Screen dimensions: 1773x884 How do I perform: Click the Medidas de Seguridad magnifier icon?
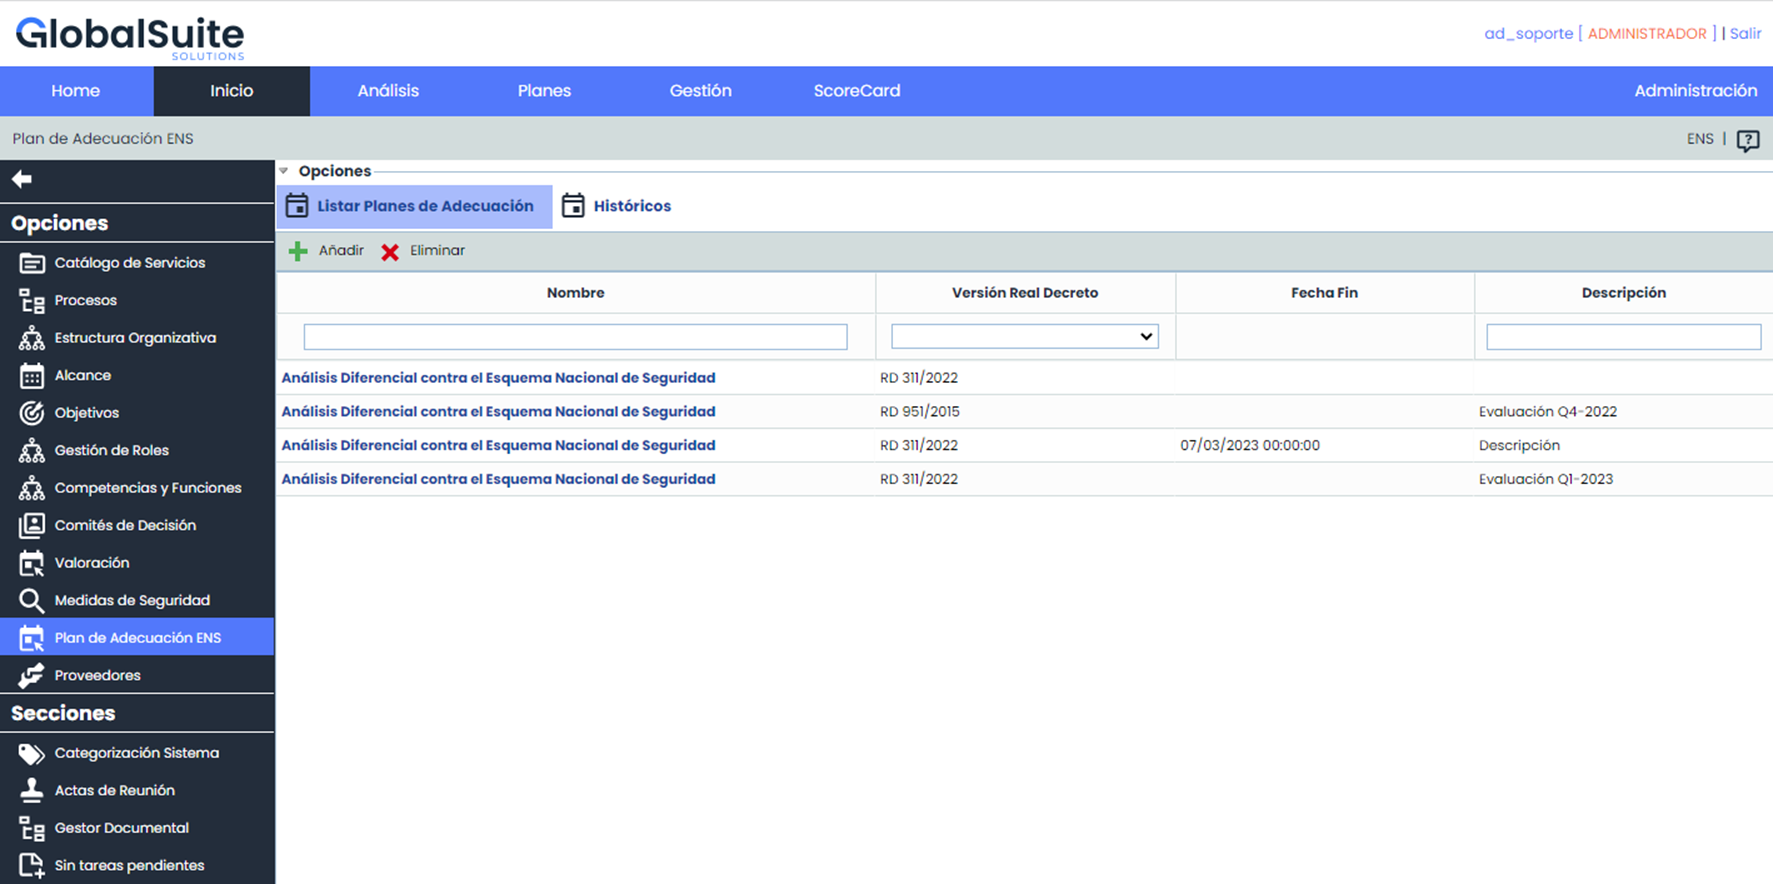[x=31, y=600]
